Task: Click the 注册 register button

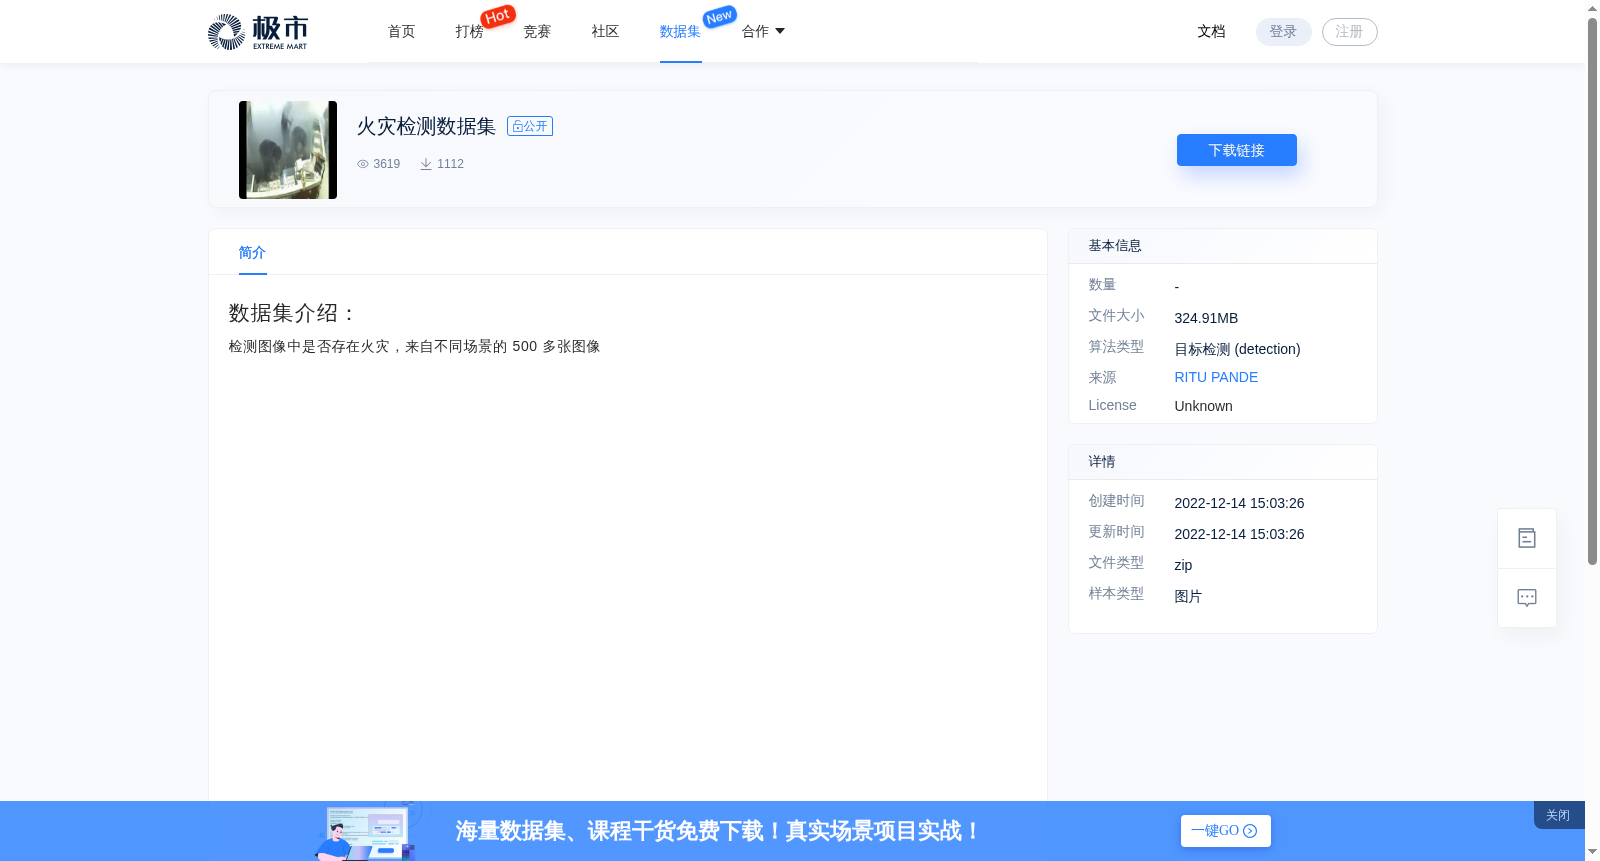Action: pyautogui.click(x=1349, y=32)
